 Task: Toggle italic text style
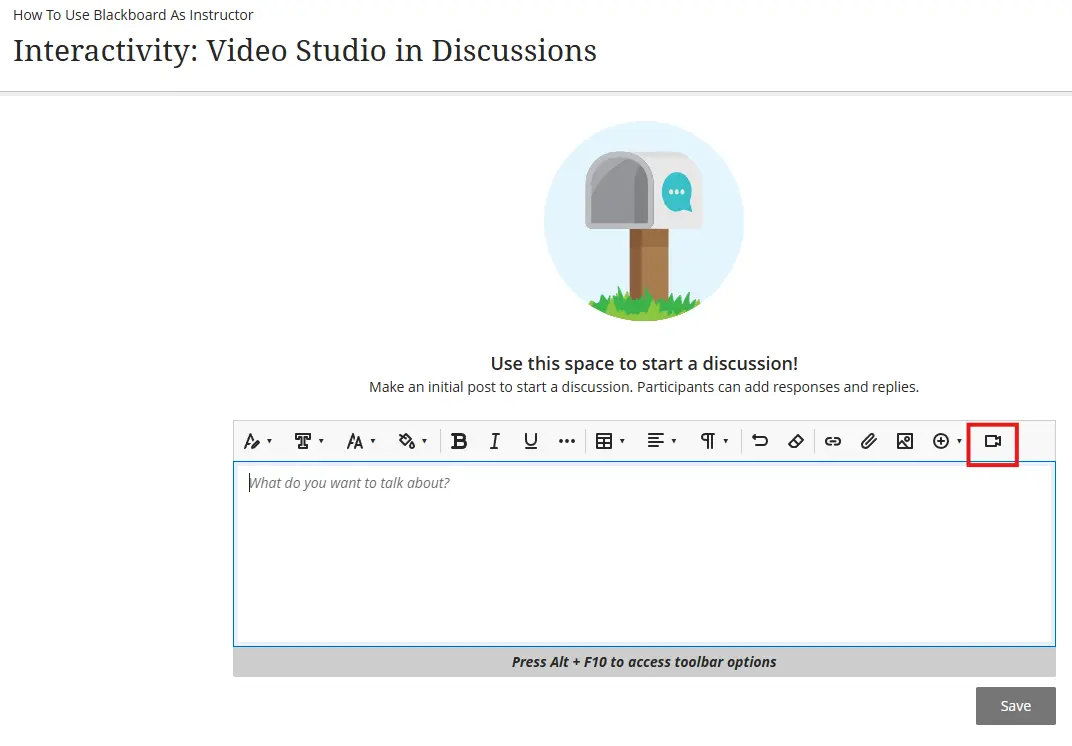coord(494,441)
